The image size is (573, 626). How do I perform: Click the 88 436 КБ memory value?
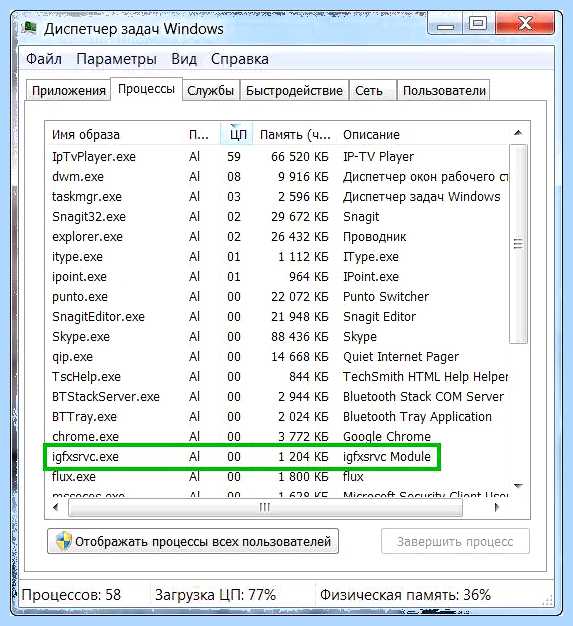click(299, 337)
